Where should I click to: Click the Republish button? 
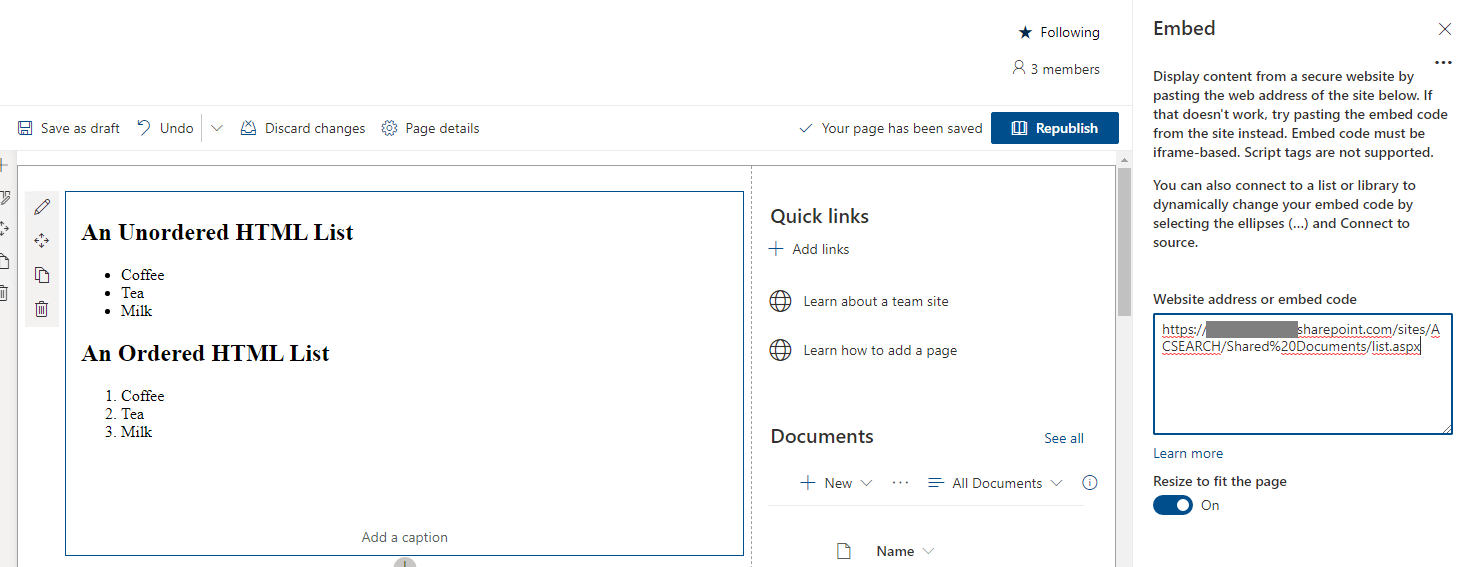coord(1055,128)
